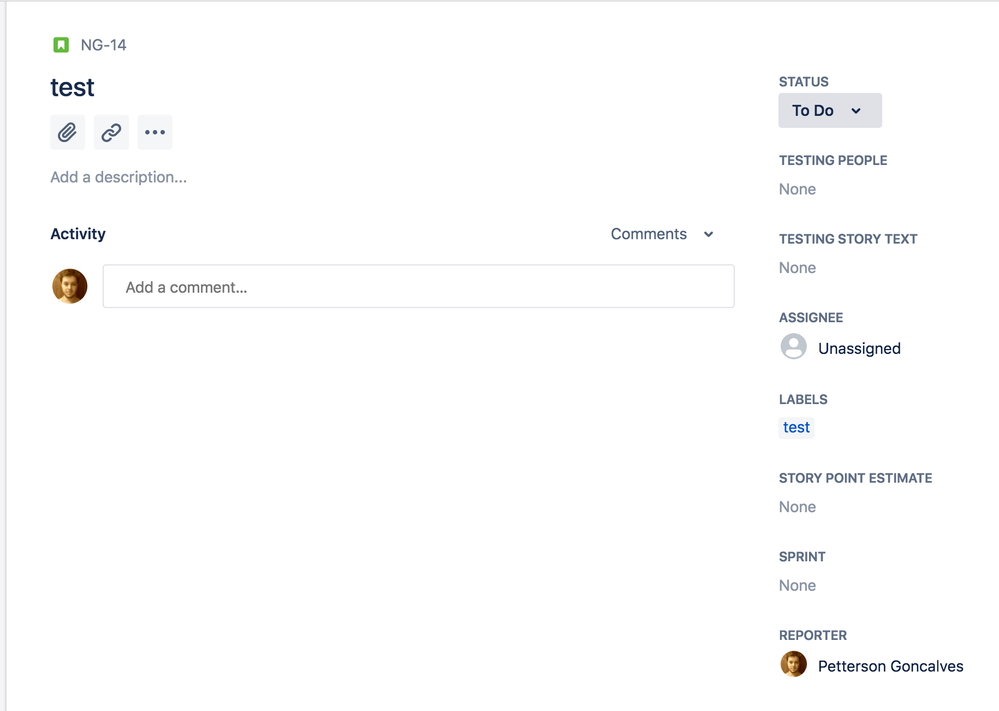The width and height of the screenshot is (999, 711).
Task: Click the issue title test to edit it
Action: [71, 87]
